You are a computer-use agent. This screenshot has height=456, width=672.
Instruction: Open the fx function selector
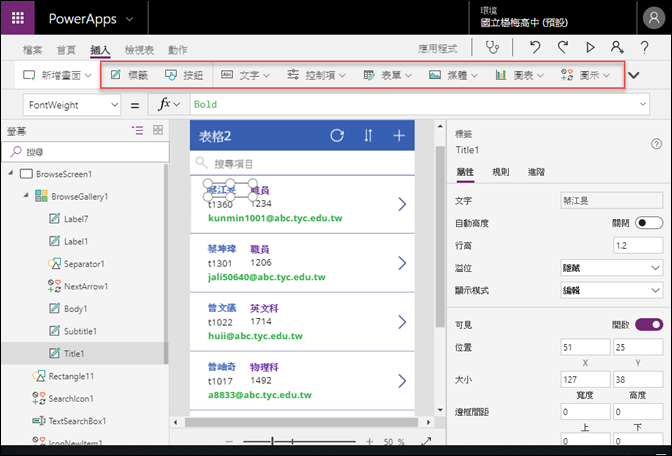click(169, 105)
